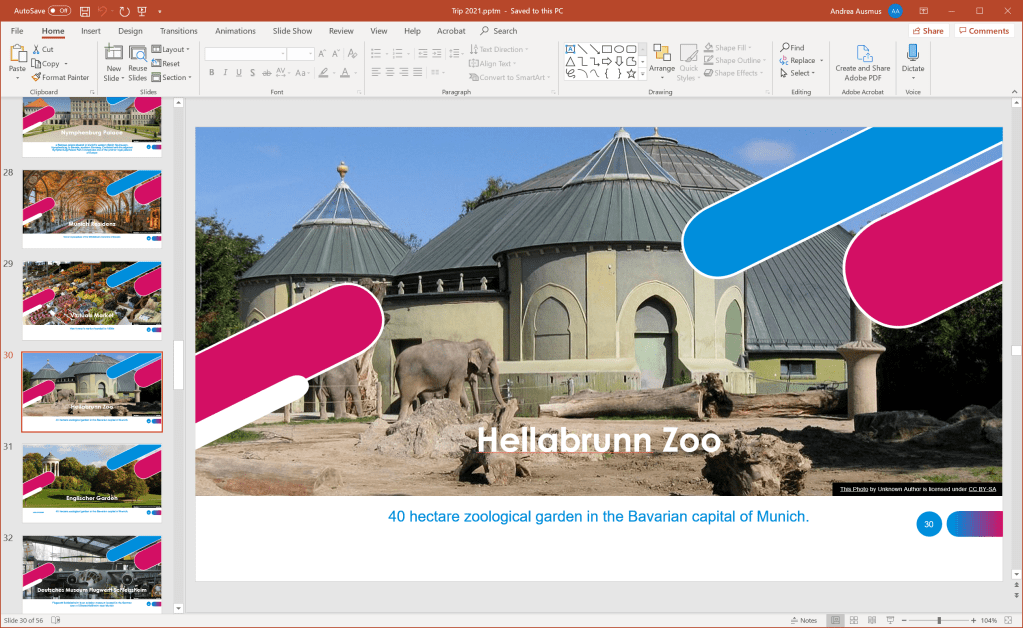Toggle Normal view button in status bar

coord(835,620)
